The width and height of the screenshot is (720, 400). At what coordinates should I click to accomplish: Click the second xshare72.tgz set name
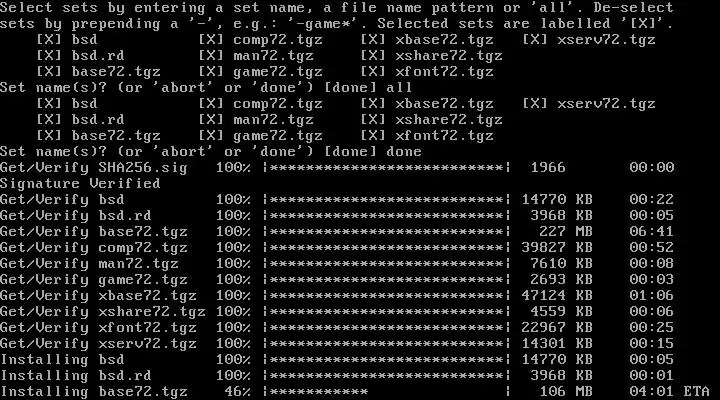click(x=449, y=120)
